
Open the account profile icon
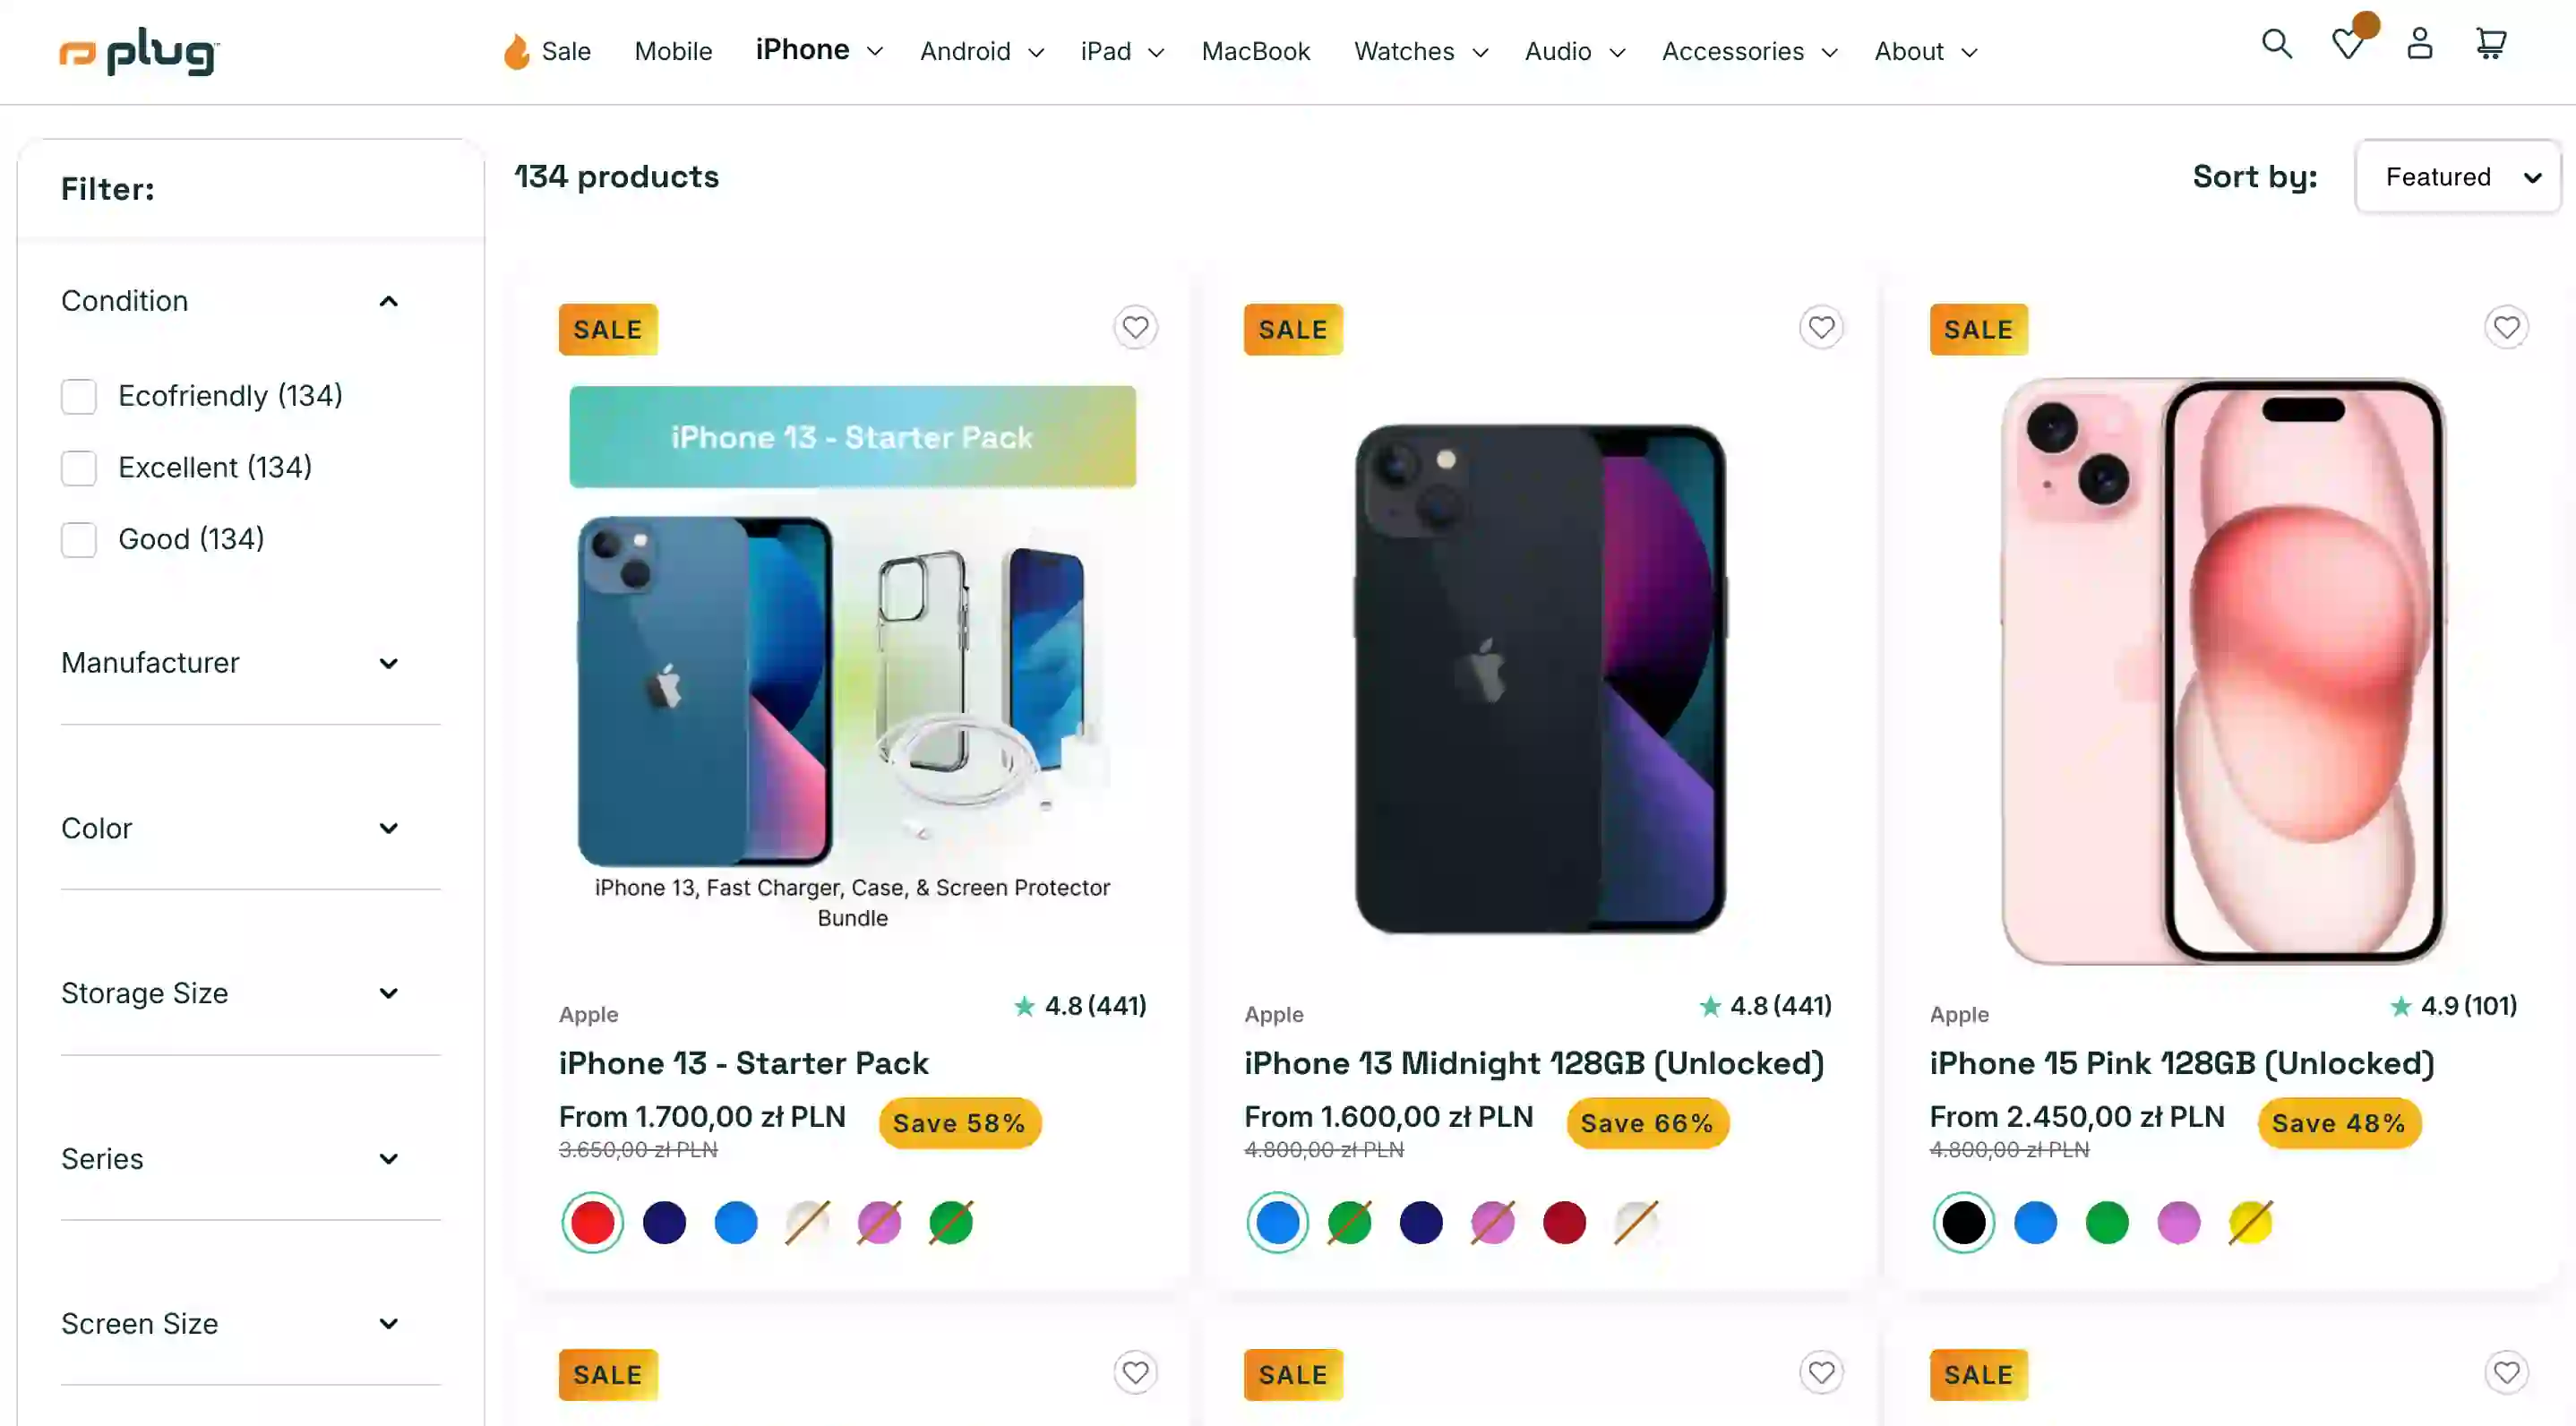coord(2419,44)
